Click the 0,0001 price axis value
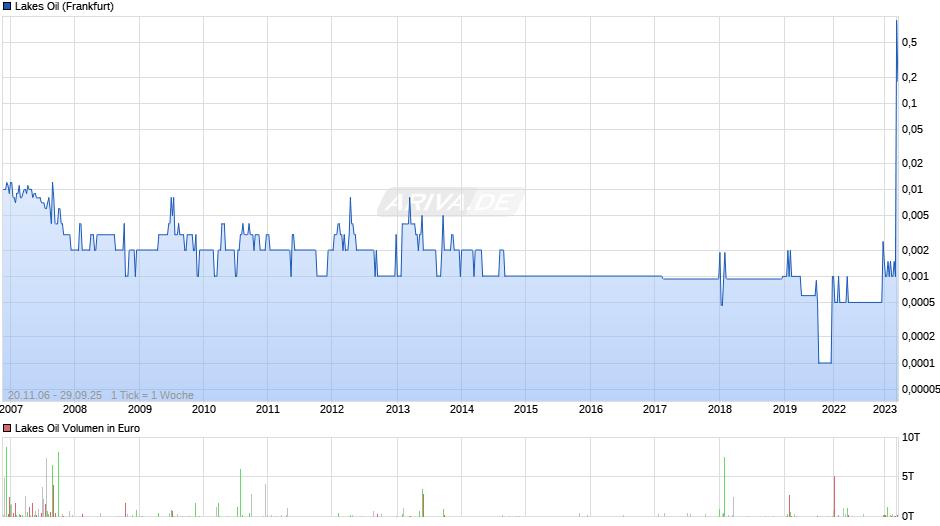The width and height of the screenshot is (940, 526). coord(918,363)
